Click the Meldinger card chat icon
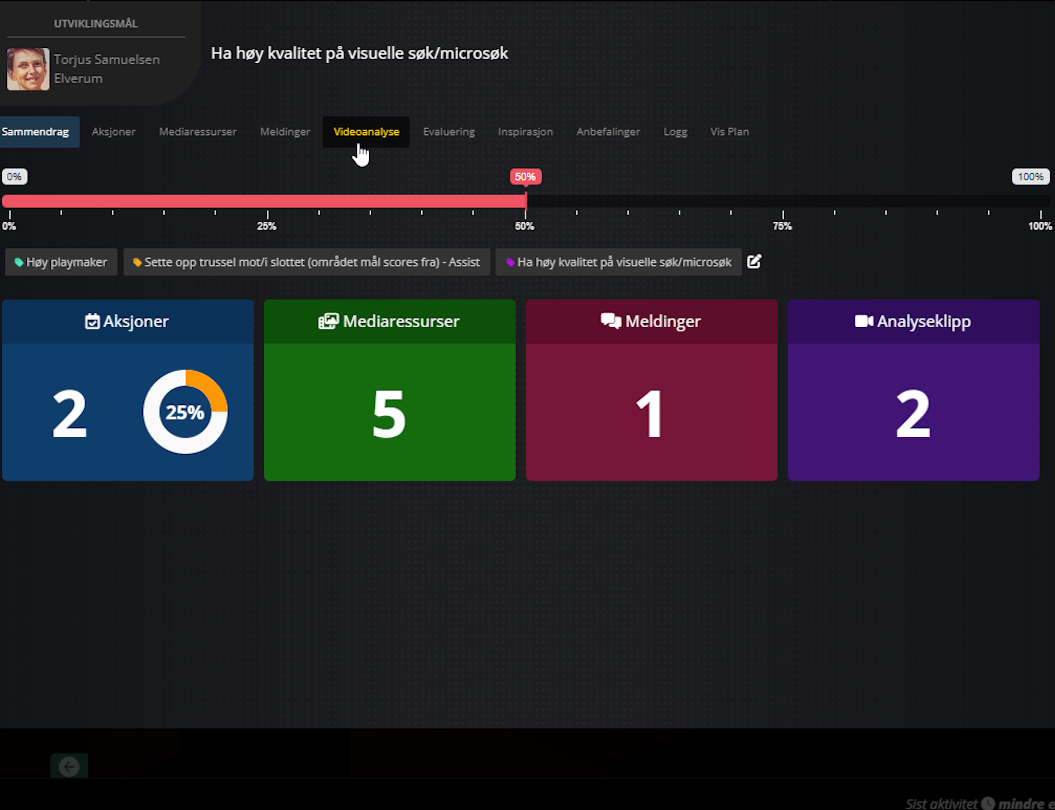The height and width of the screenshot is (810, 1055). click(610, 322)
